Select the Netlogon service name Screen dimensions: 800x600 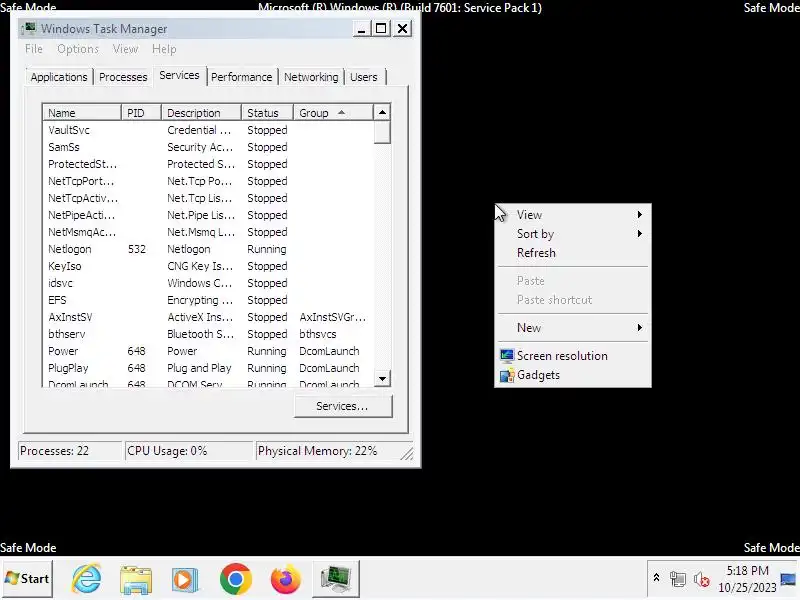coord(69,249)
